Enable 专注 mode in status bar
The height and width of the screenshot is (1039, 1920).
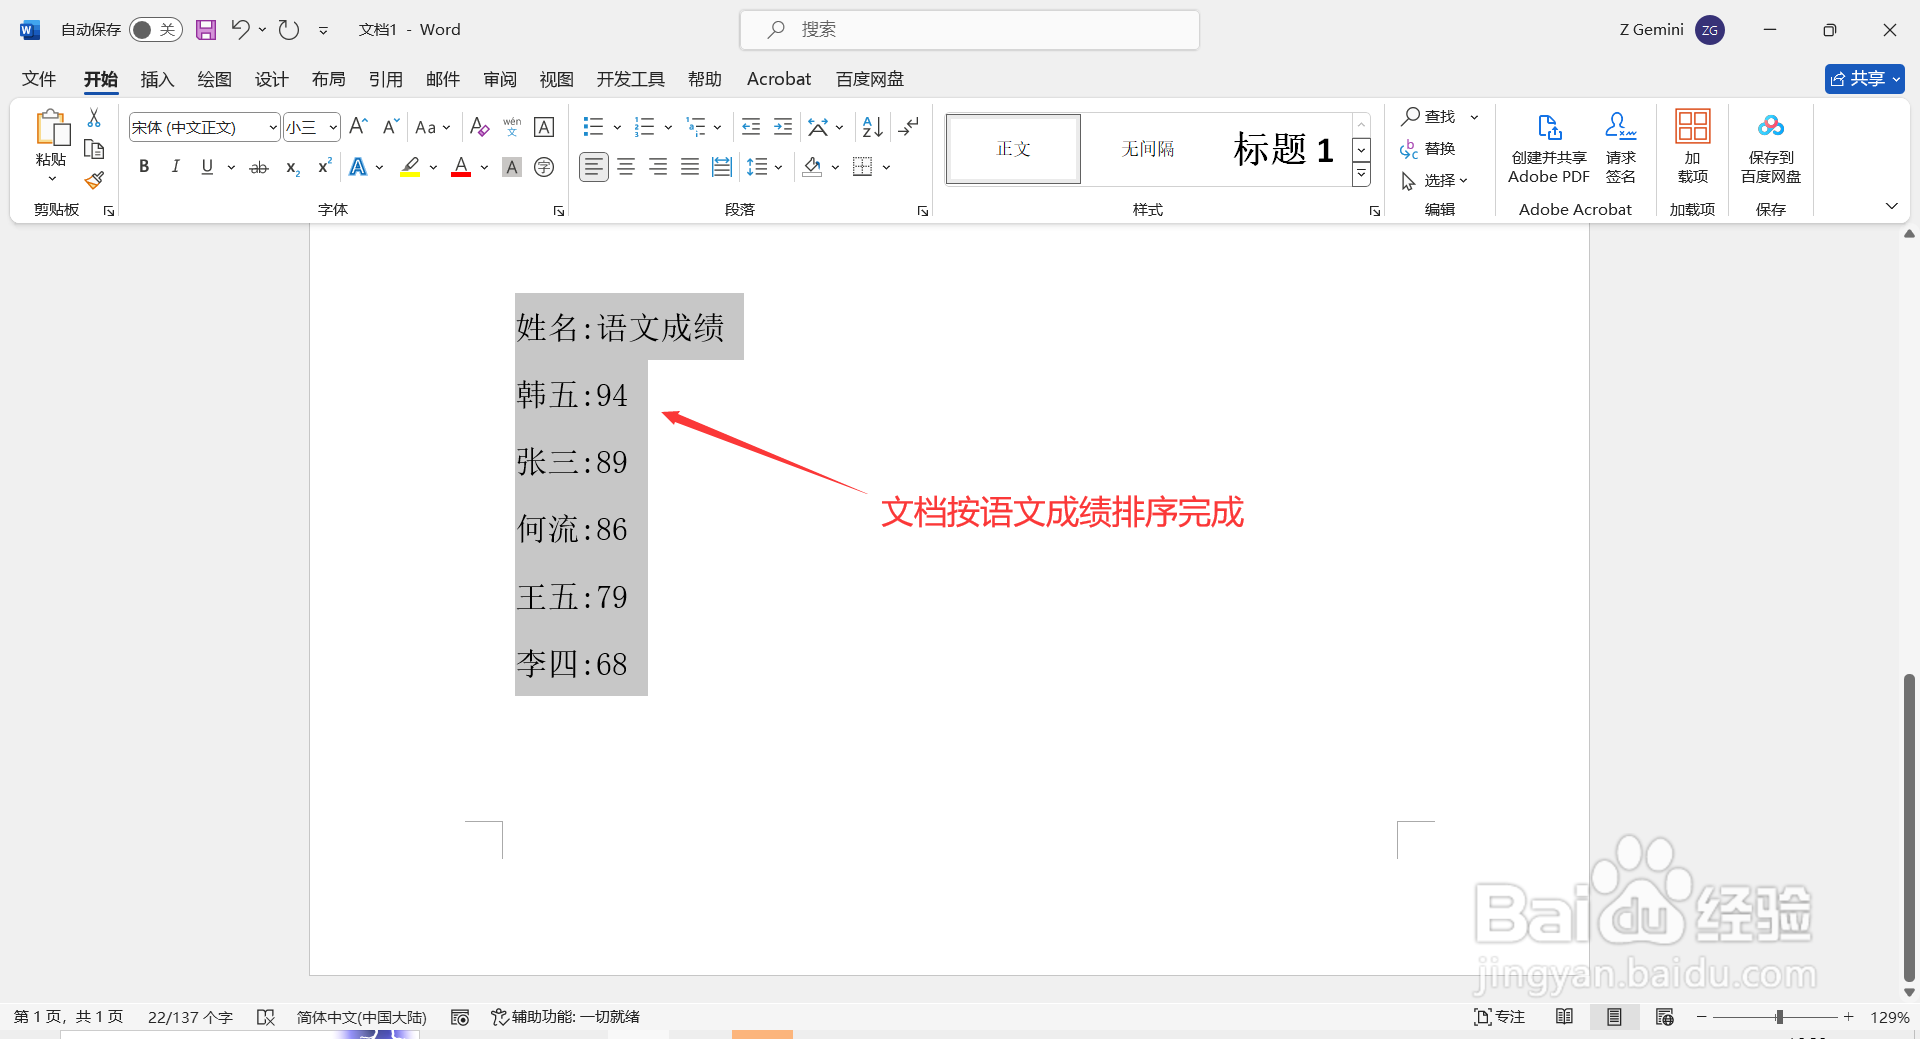point(1498,1016)
